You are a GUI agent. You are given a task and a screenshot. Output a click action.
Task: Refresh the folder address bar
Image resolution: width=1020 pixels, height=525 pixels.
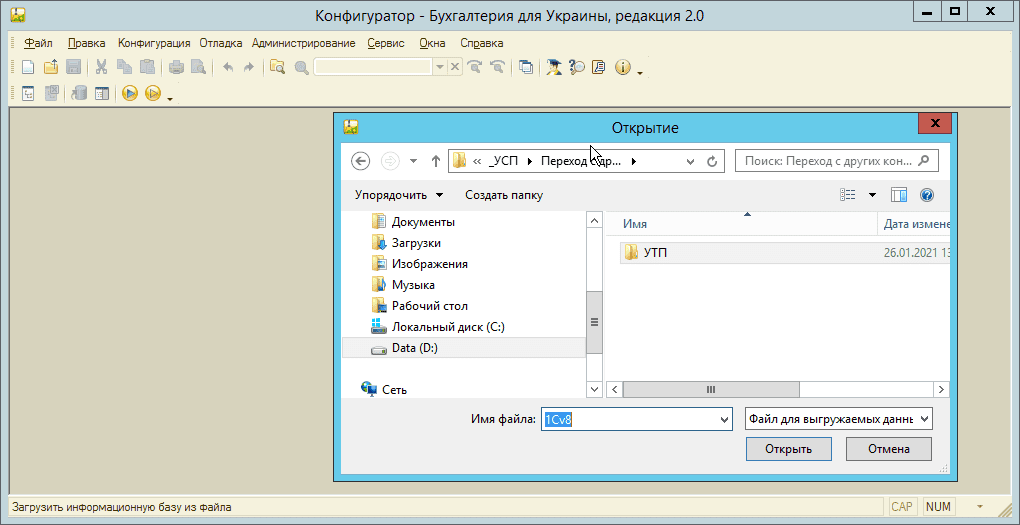point(712,161)
